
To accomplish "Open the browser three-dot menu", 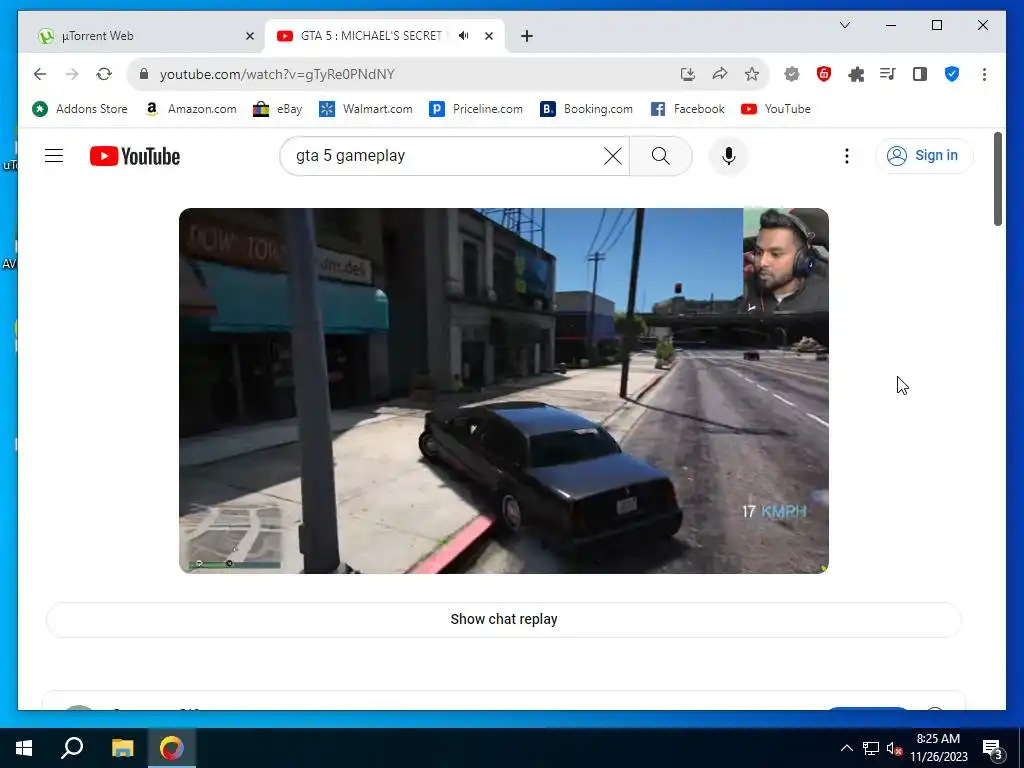I will pyautogui.click(x=984, y=74).
